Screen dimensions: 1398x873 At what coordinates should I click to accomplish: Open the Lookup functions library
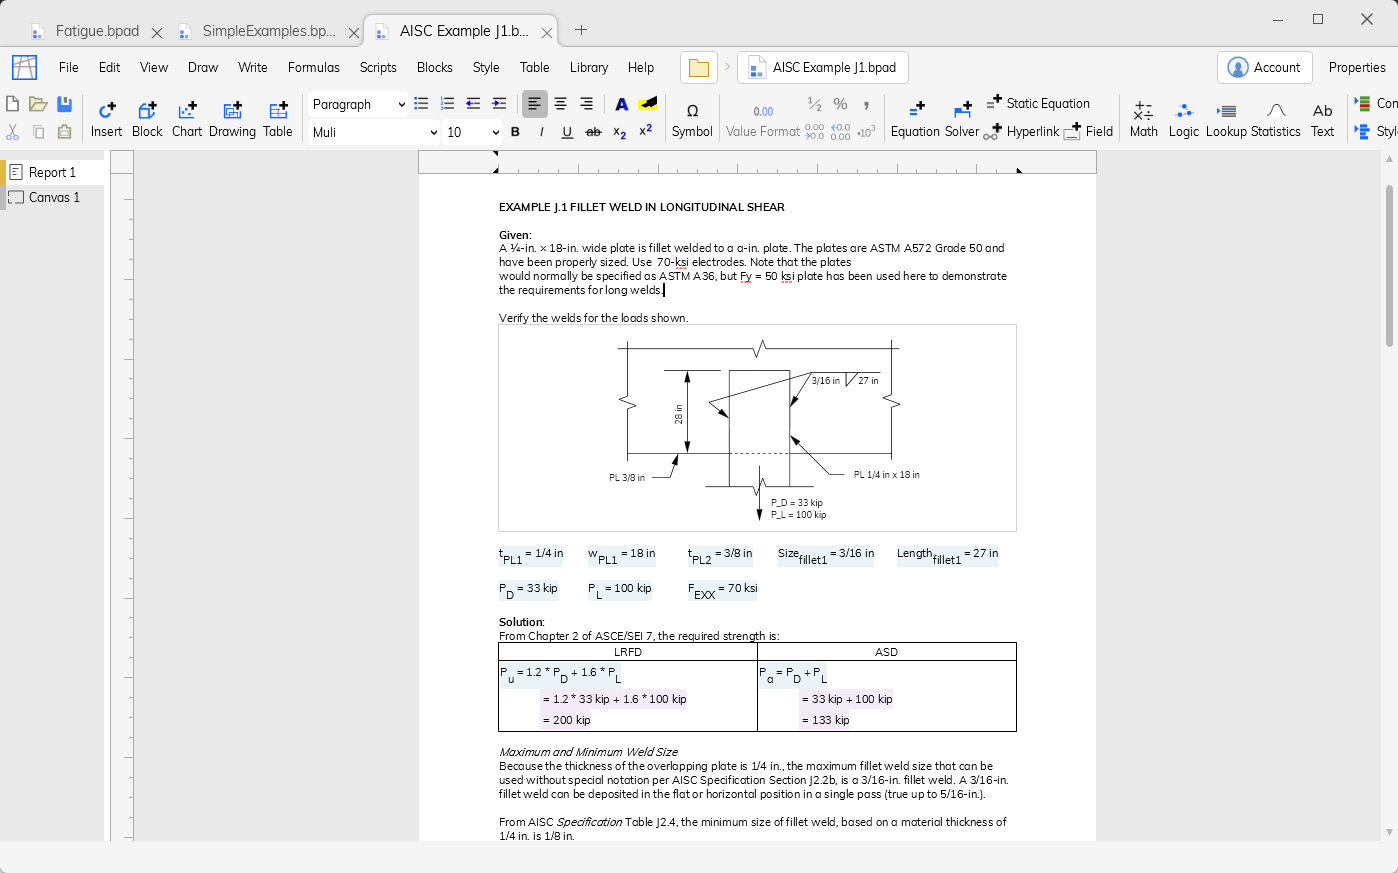pos(1227,118)
